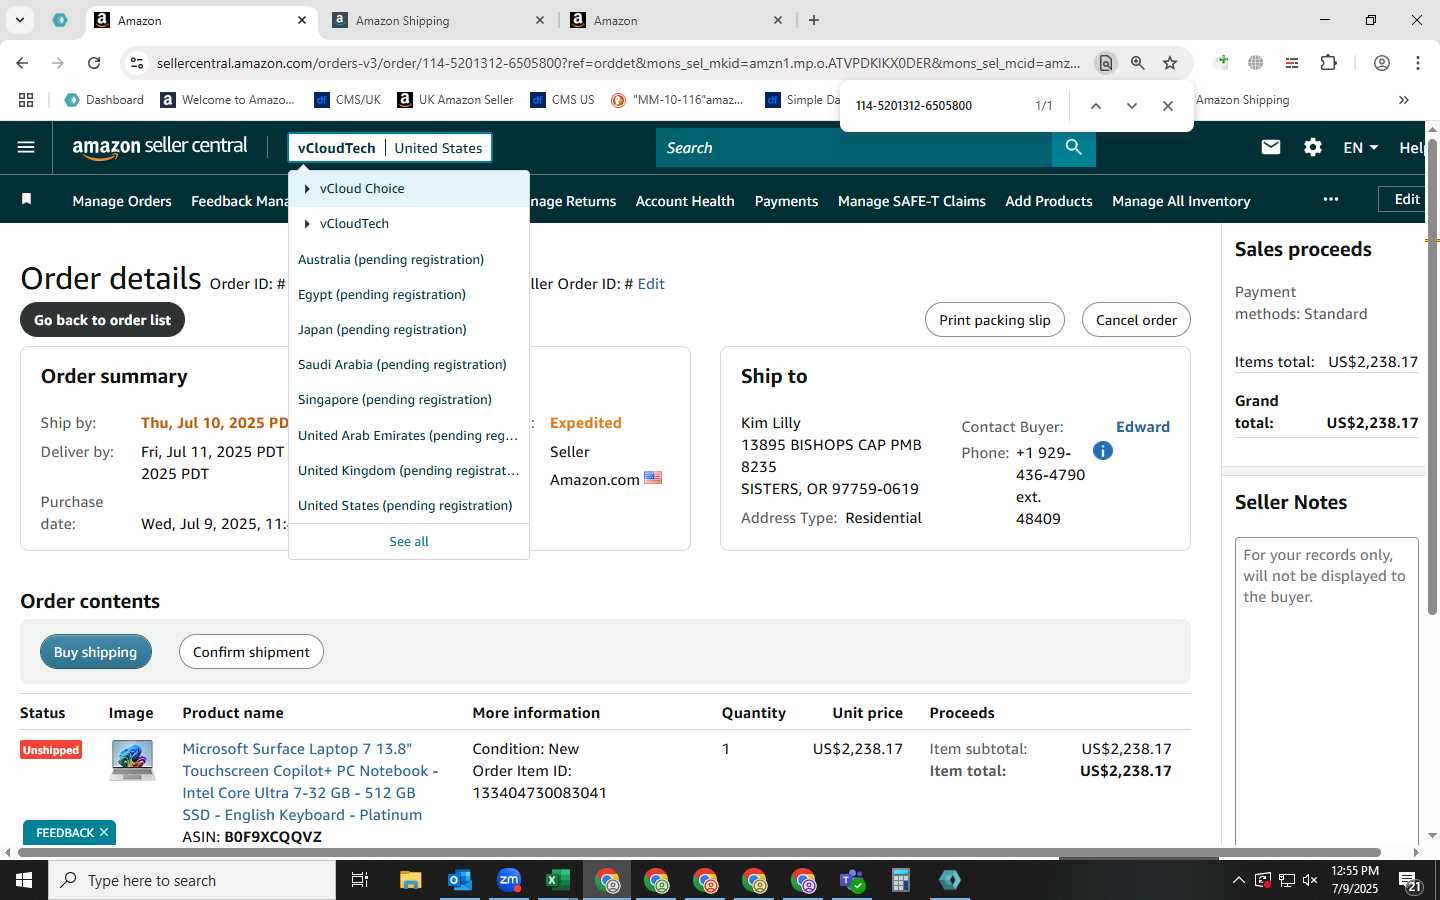Open the hamburger menu in Seller Central
Screen dimensions: 1440x900
click(26, 147)
